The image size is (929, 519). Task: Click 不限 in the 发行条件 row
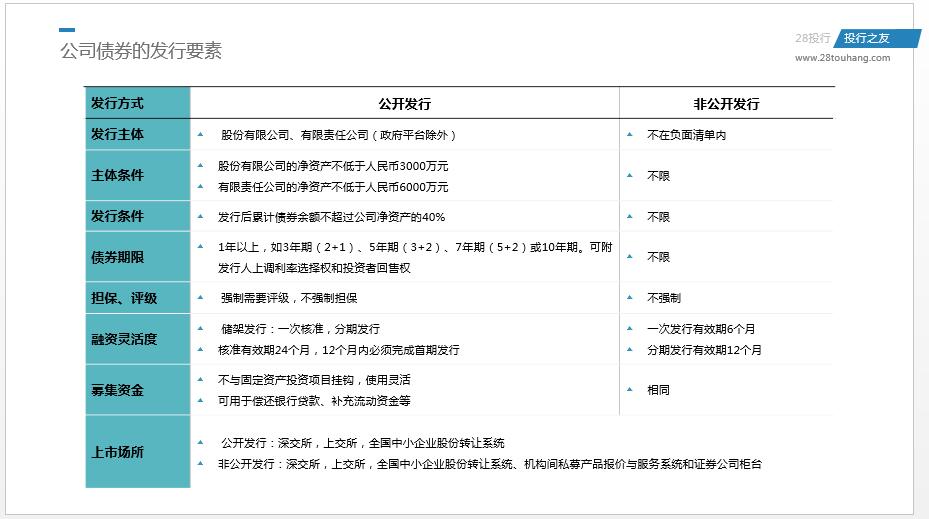coord(658,217)
